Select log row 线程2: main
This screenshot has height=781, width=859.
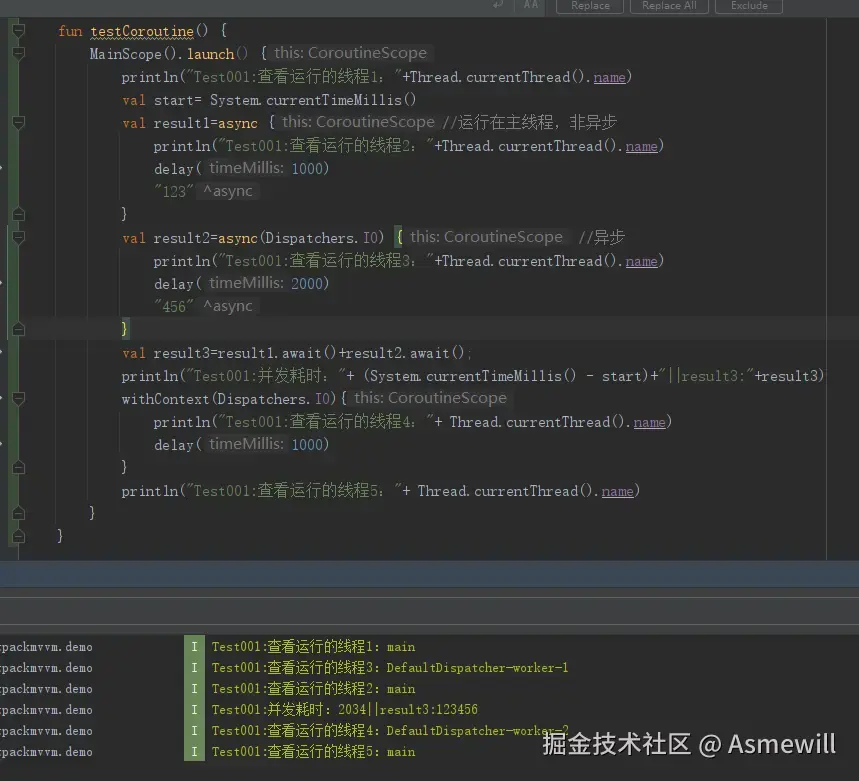pyautogui.click(x=313, y=688)
